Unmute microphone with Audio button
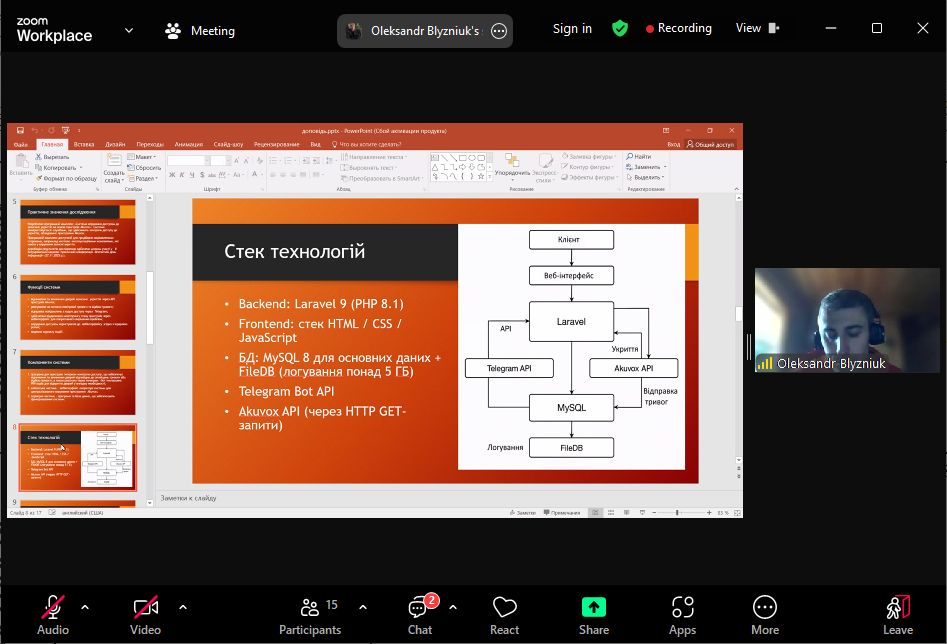This screenshot has width=947, height=644. [52, 613]
